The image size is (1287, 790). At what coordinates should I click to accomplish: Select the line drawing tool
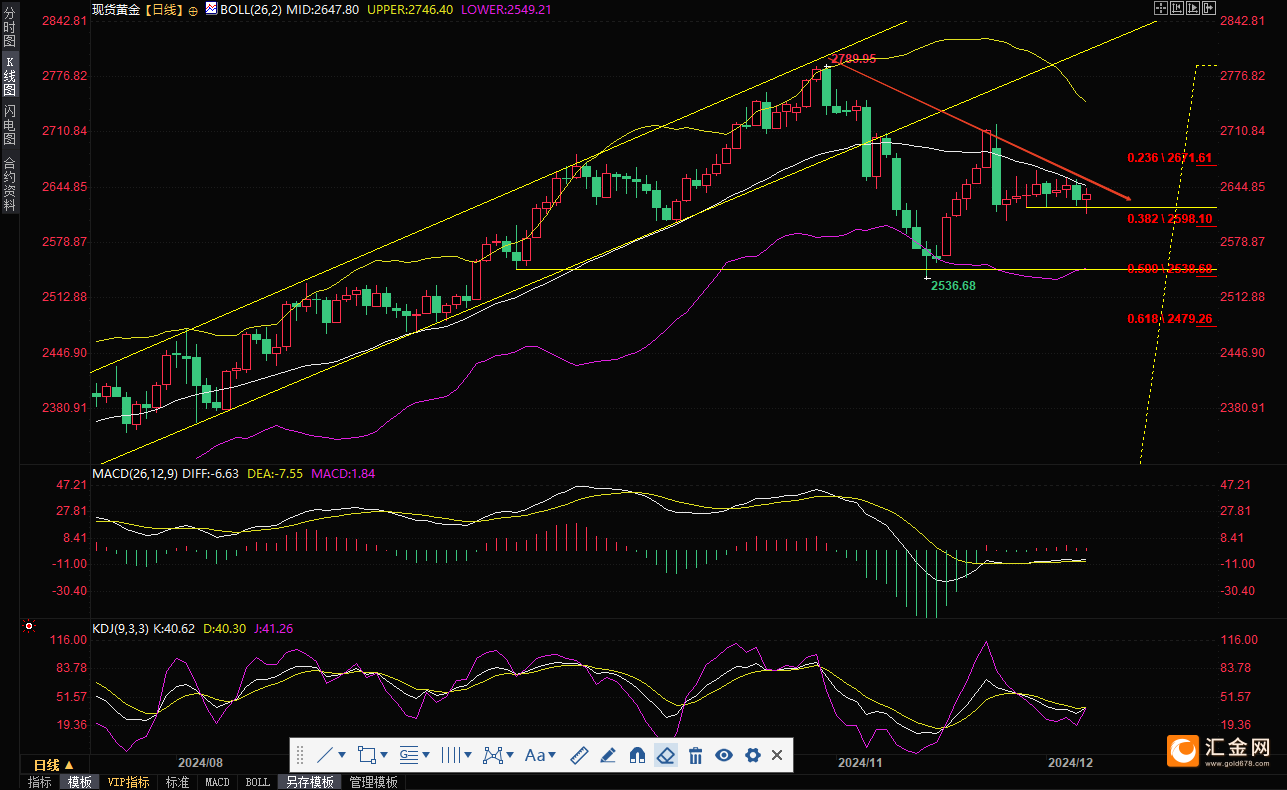pos(325,755)
